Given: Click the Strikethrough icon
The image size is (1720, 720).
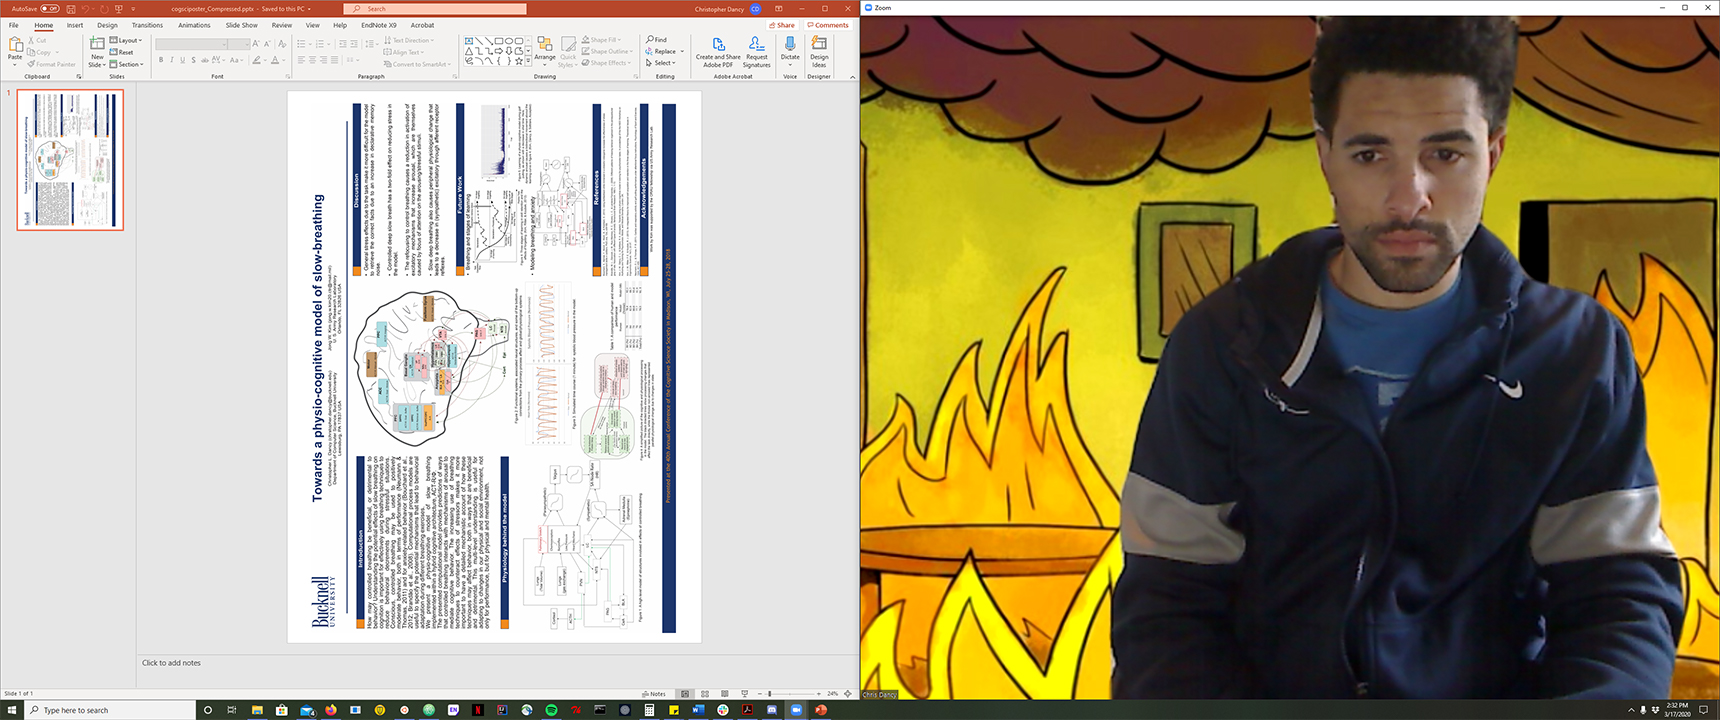Looking at the screenshot, I should coord(206,60).
